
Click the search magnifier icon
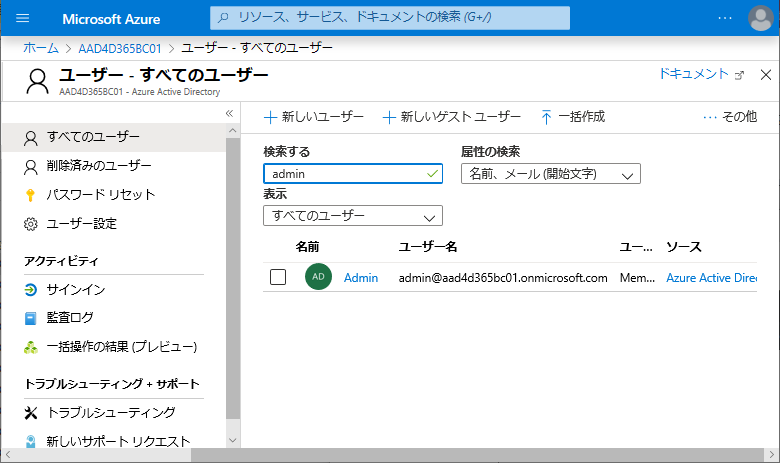pyautogui.click(x=223, y=18)
